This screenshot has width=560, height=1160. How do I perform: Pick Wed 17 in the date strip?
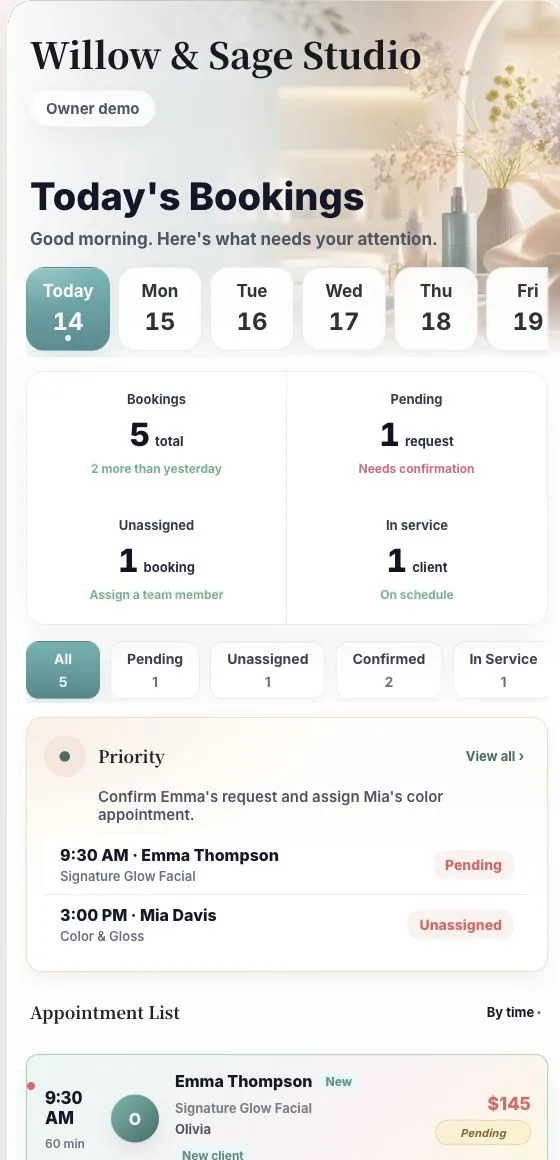click(x=344, y=308)
